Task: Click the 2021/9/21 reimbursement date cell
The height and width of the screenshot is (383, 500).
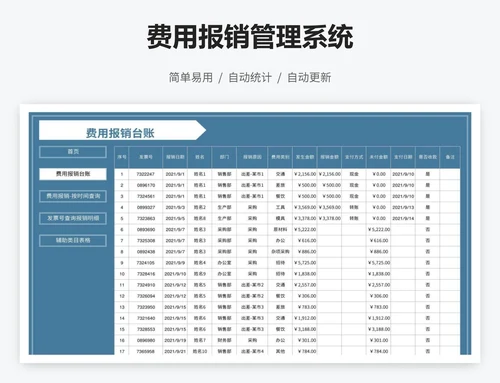Action: pyautogui.click(x=175, y=351)
